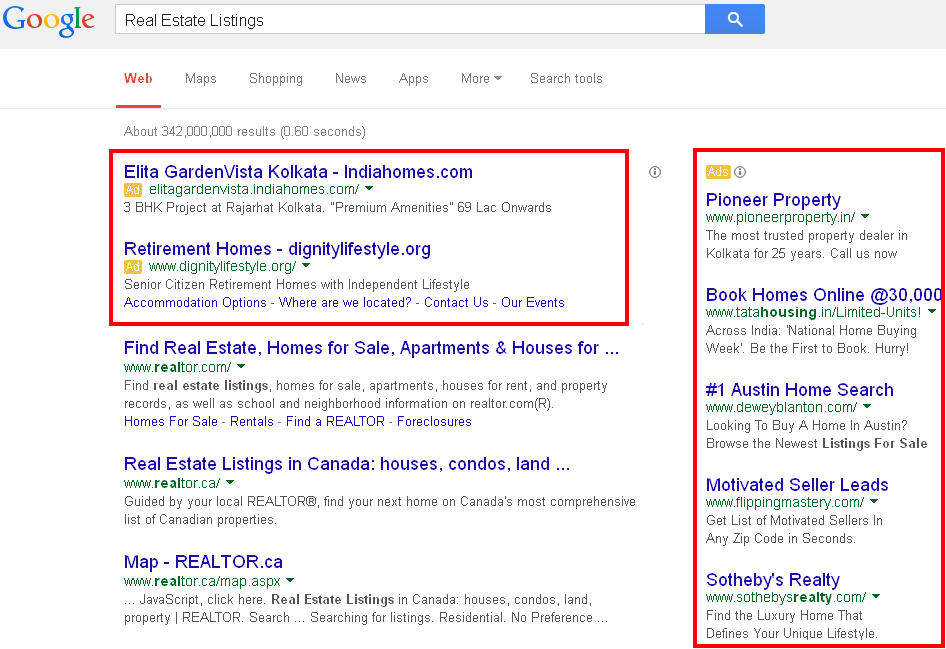The image size is (946, 649).
Task: Click the blue search magnifying glass button
Action: pos(734,19)
